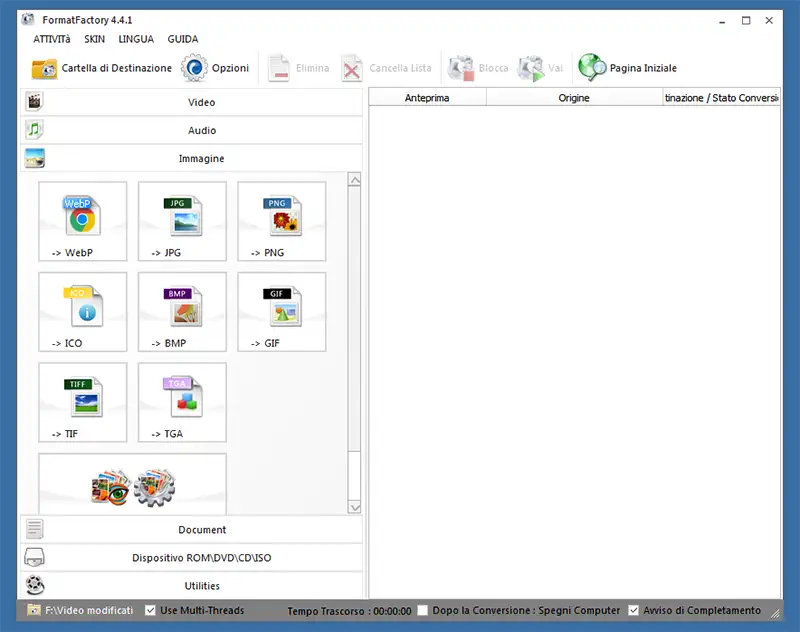Screen dimensions: 800x632
Task: Click the window resize grip corner
Action: coord(775,614)
